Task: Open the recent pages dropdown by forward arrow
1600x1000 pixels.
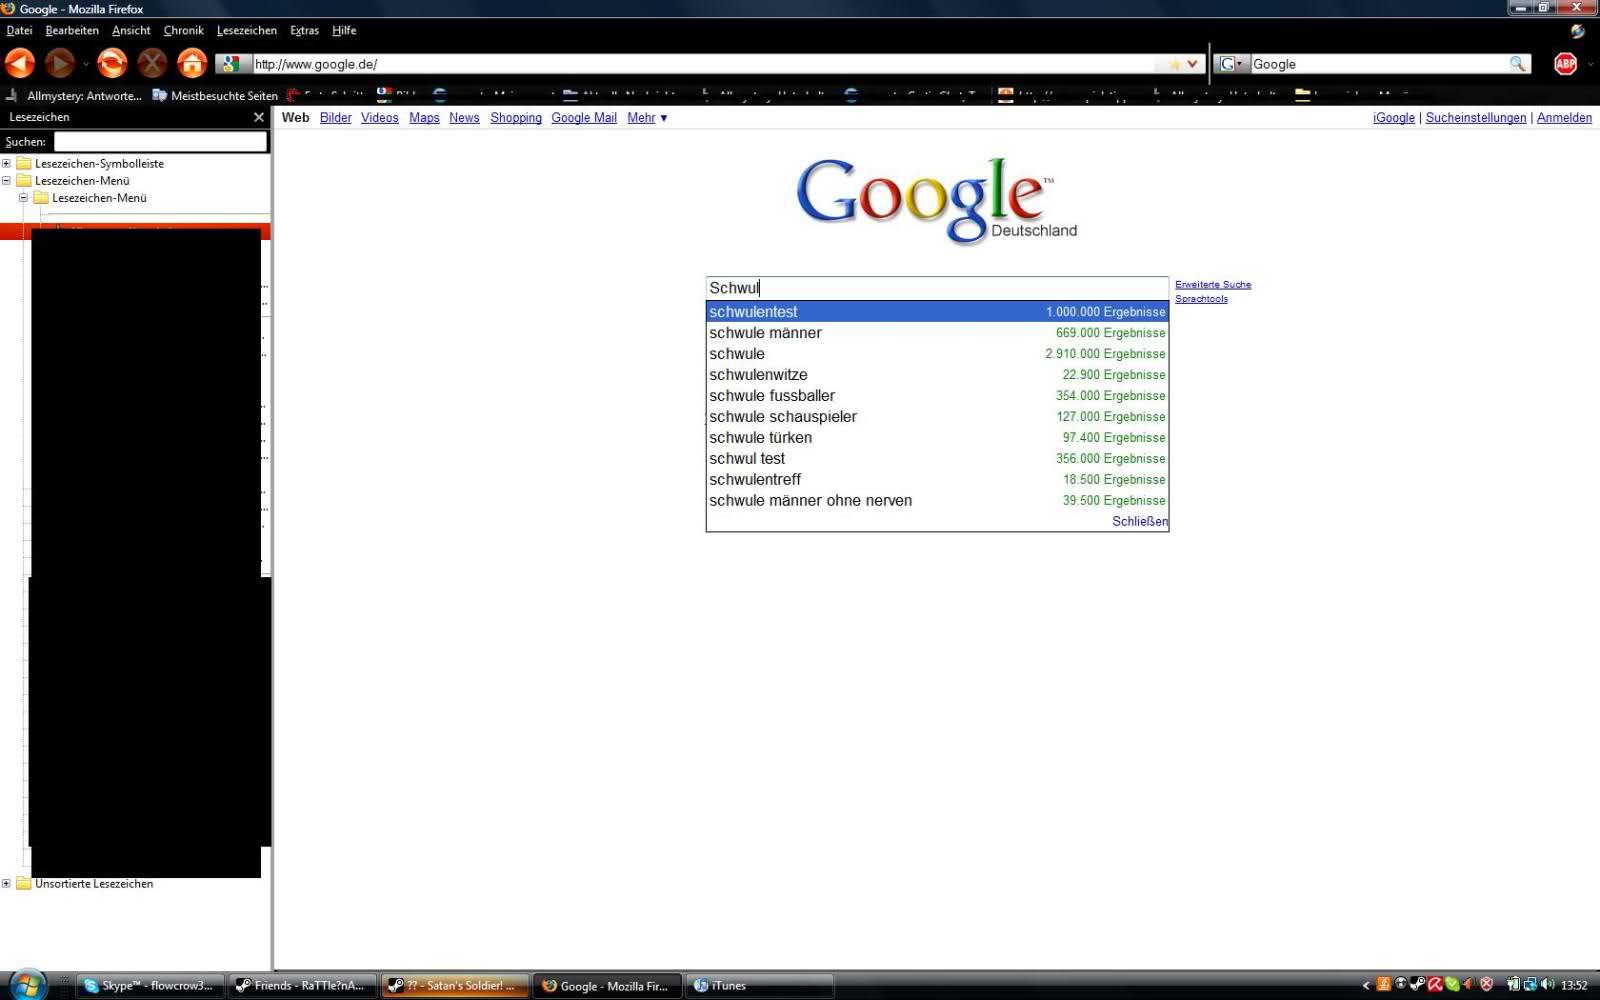Action: coord(85,64)
